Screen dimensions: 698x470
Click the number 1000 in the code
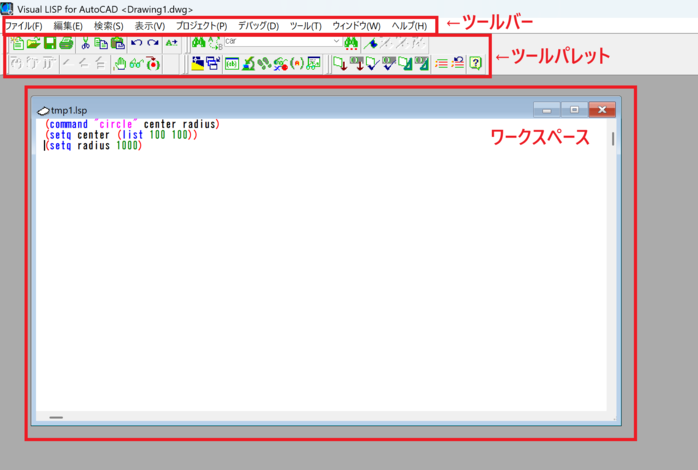127,146
